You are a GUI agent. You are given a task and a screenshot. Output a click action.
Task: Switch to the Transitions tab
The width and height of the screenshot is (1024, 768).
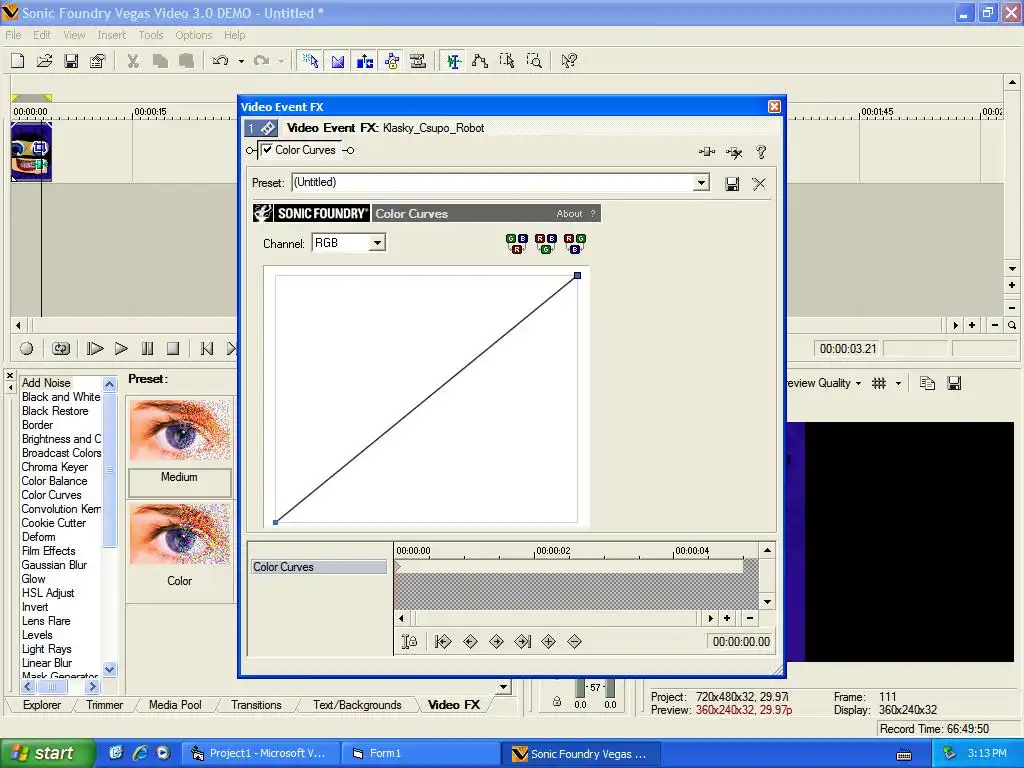[x=256, y=705]
